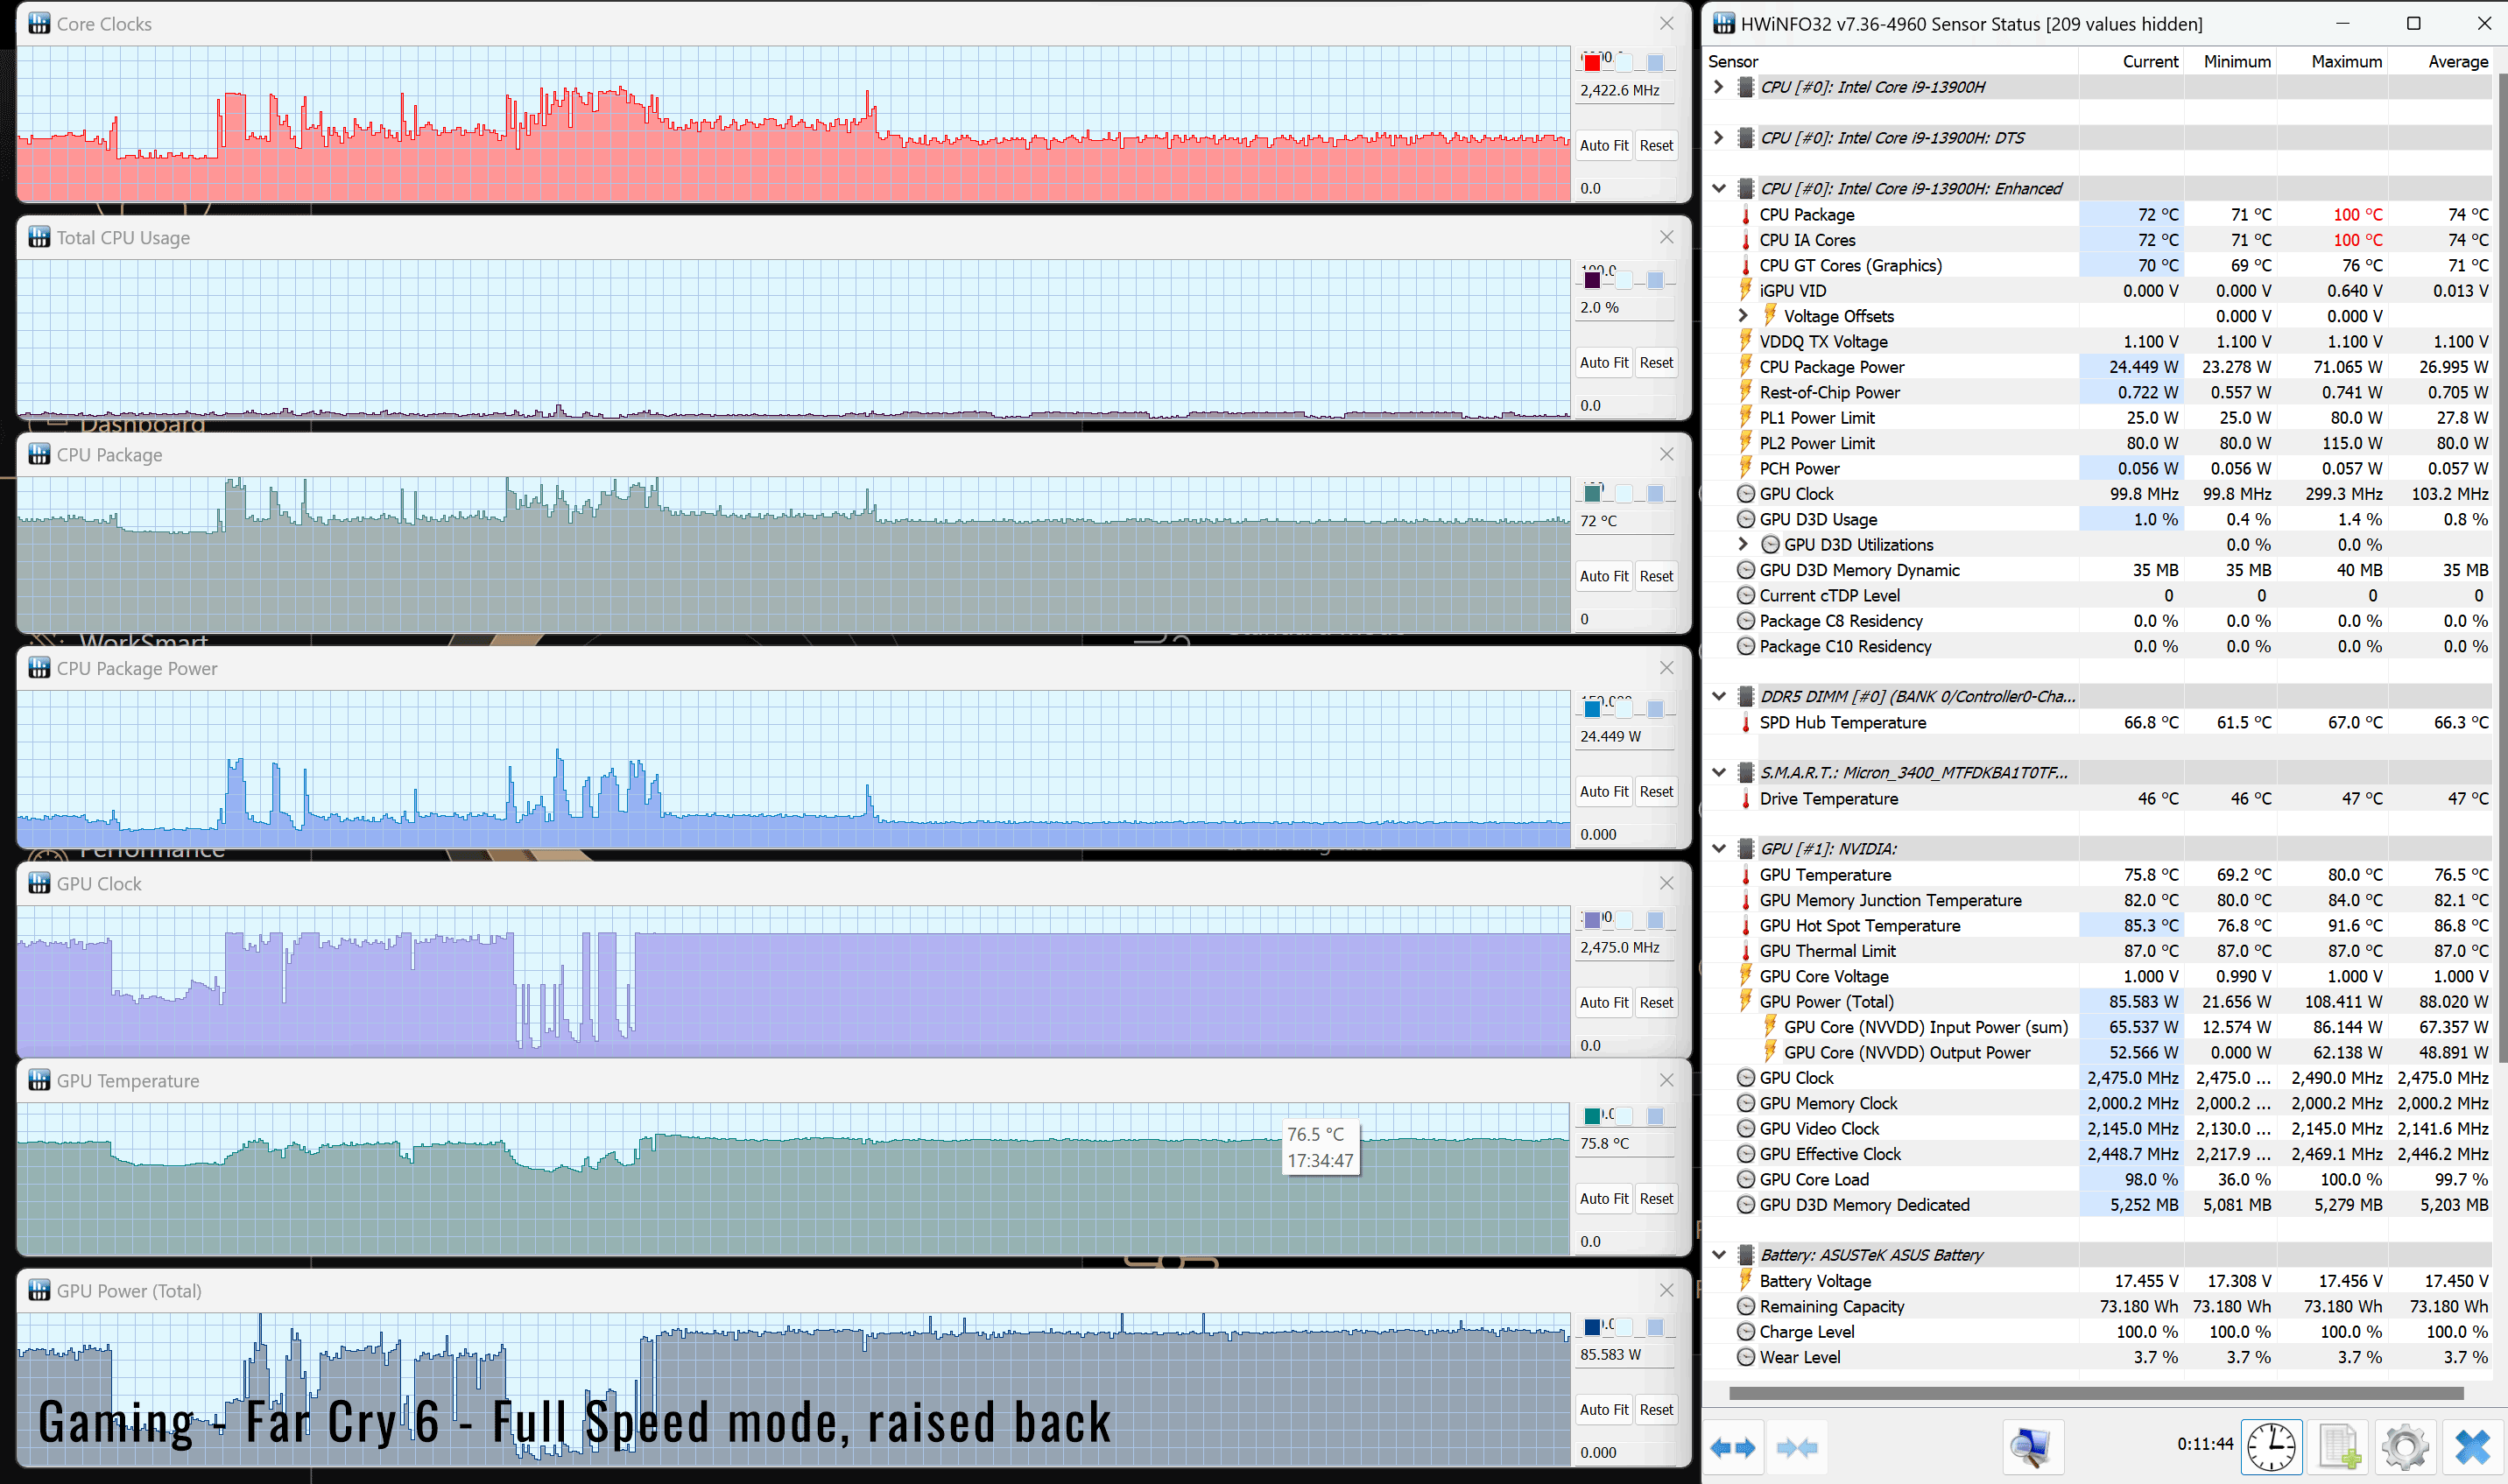This screenshot has height=1484, width=2508.
Task: Click the CPU Package graph title icon
Action: 39,454
